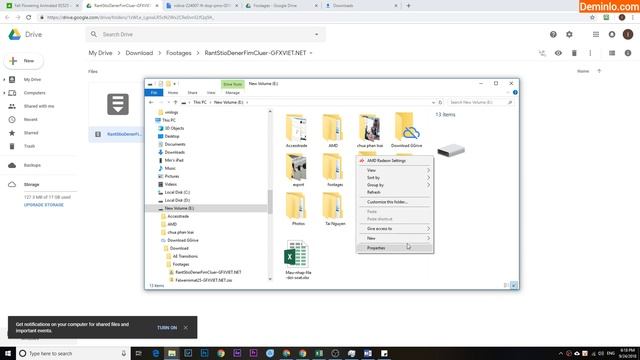Viewport: 640px width, 360px height.
Task: Open the Drive search options dropdown arrow
Action: [316, 34]
